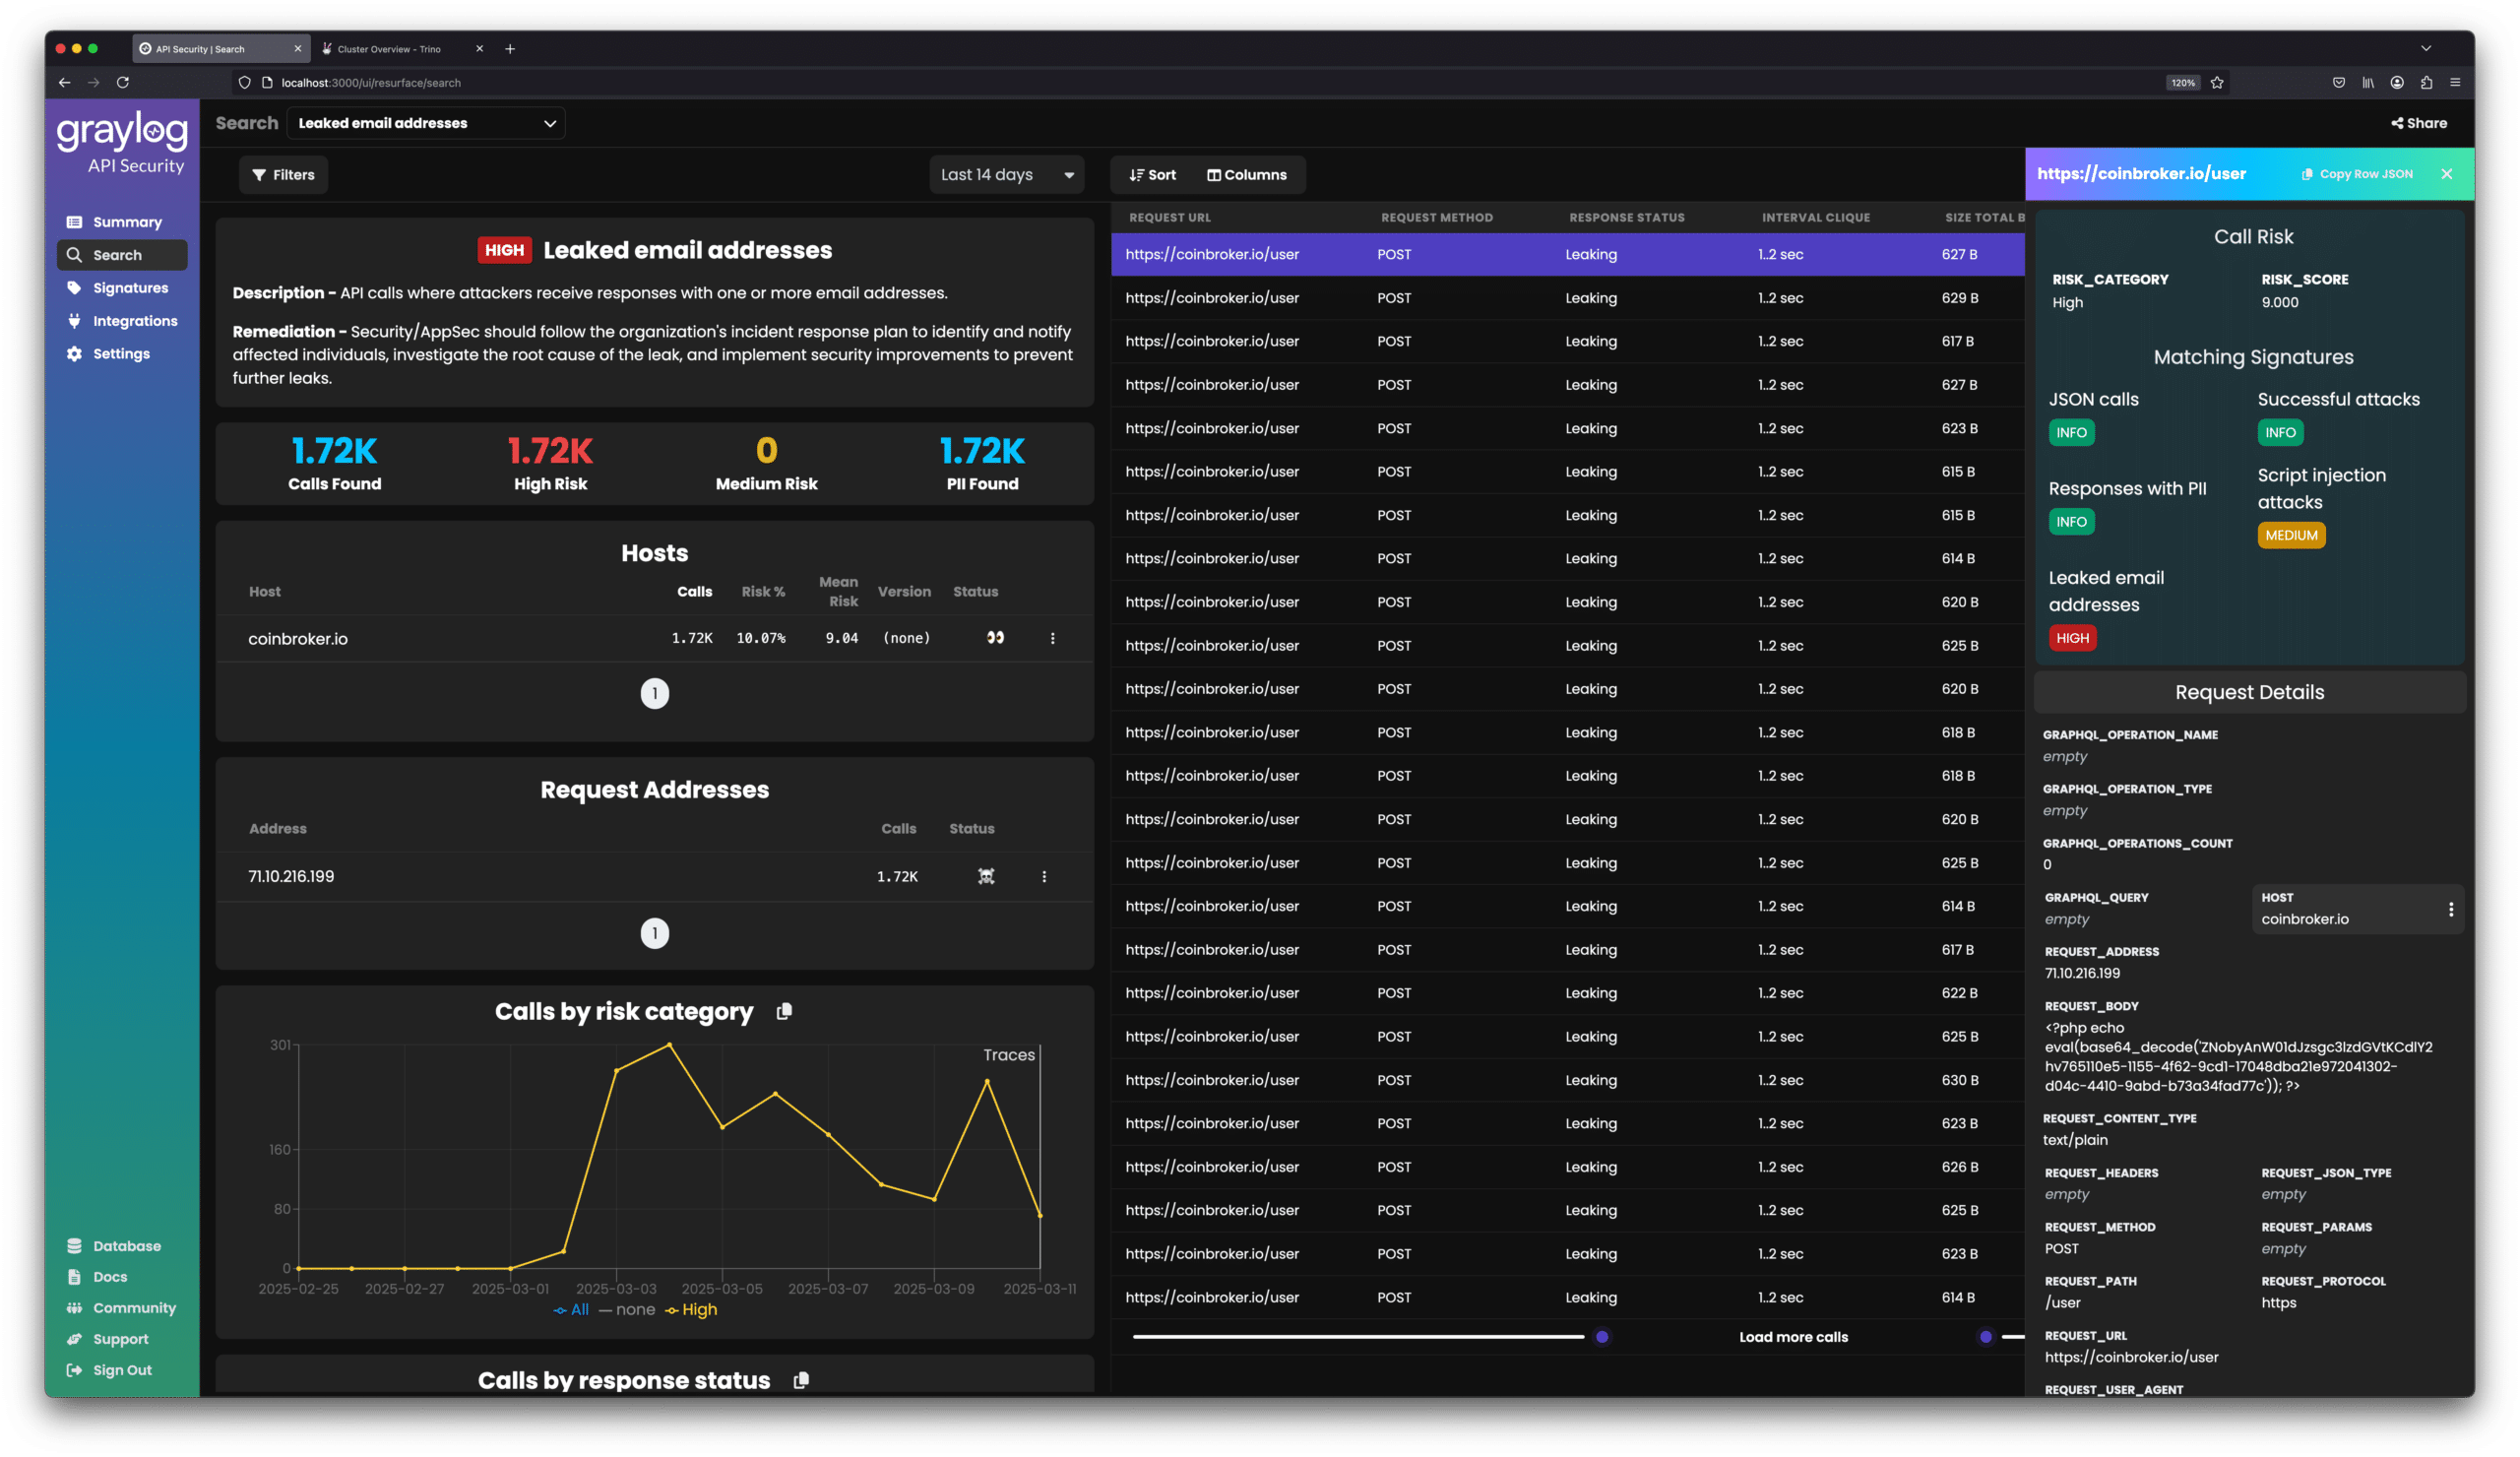The width and height of the screenshot is (2520, 1457).
Task: Open the HOST field options menu in Request Details
Action: (2450, 909)
